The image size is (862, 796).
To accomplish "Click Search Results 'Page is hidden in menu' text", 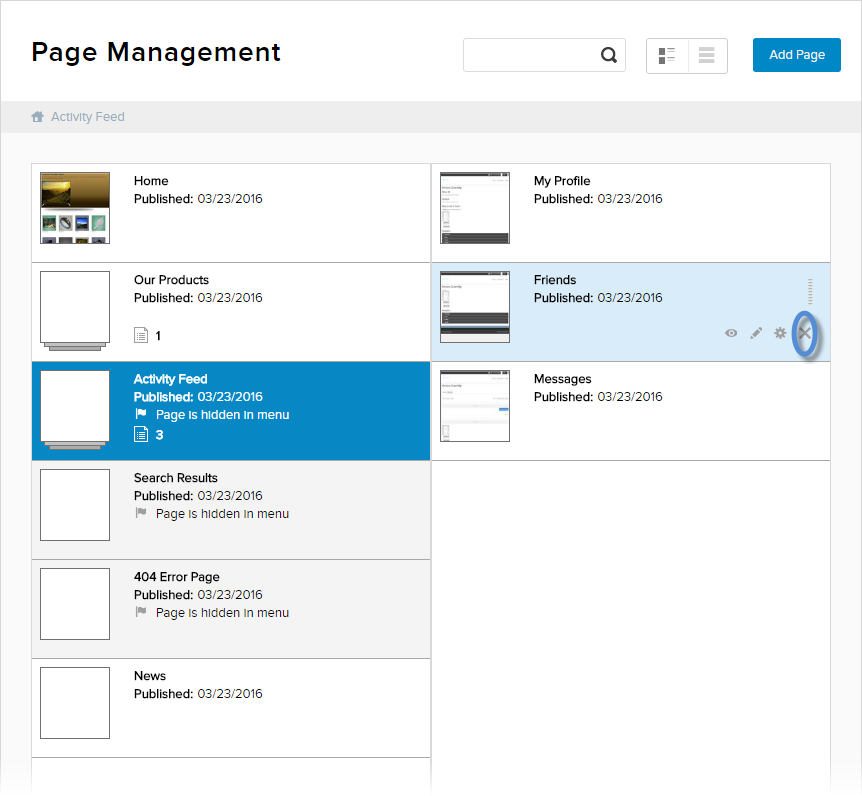I will [x=223, y=513].
